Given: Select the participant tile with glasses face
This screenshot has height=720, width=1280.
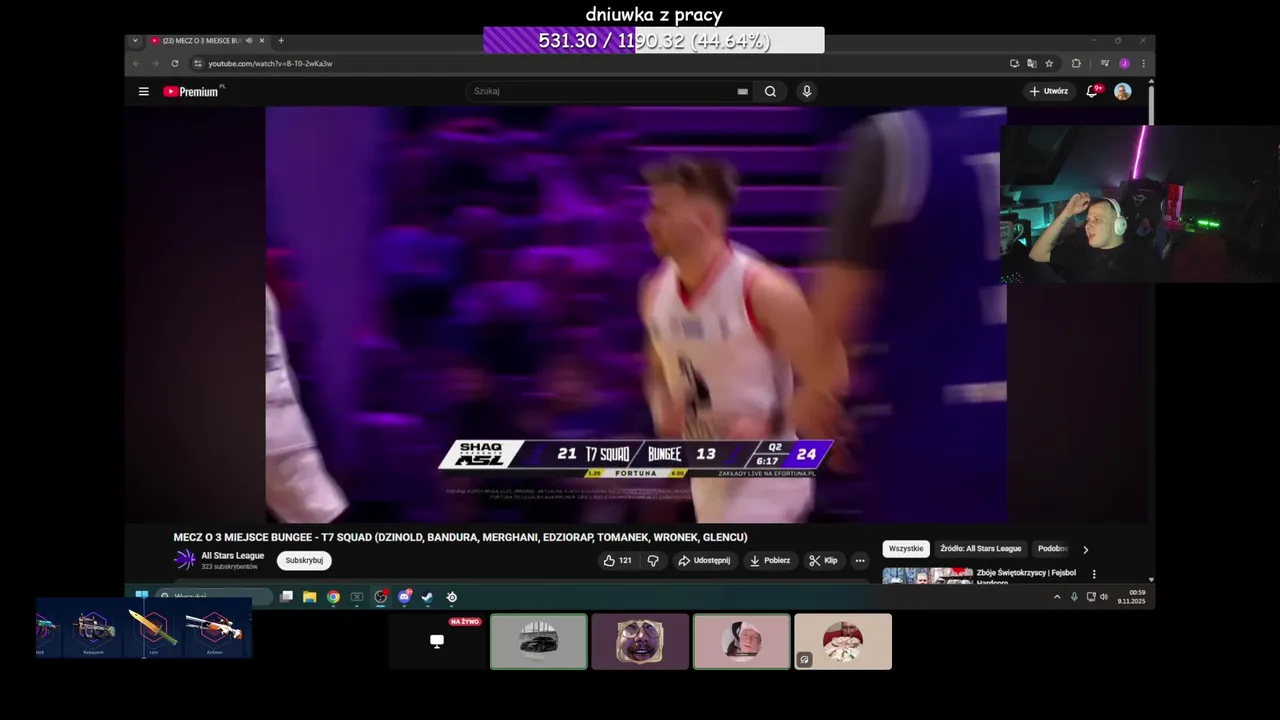Looking at the screenshot, I should [x=640, y=641].
